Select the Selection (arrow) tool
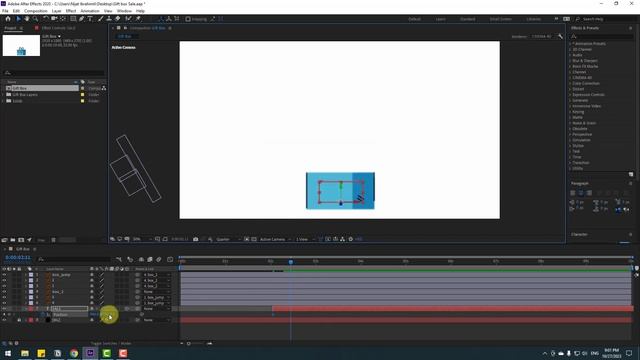Screen dimensions: 640x360 (x=18, y=19)
